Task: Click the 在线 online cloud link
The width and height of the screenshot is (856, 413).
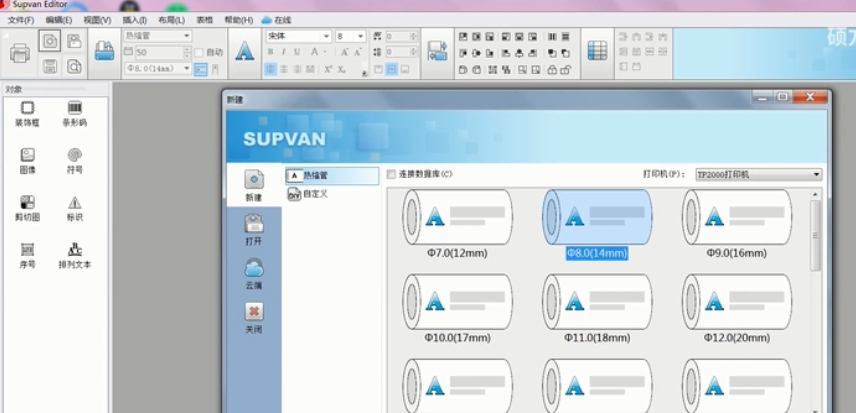Action: coord(276,20)
